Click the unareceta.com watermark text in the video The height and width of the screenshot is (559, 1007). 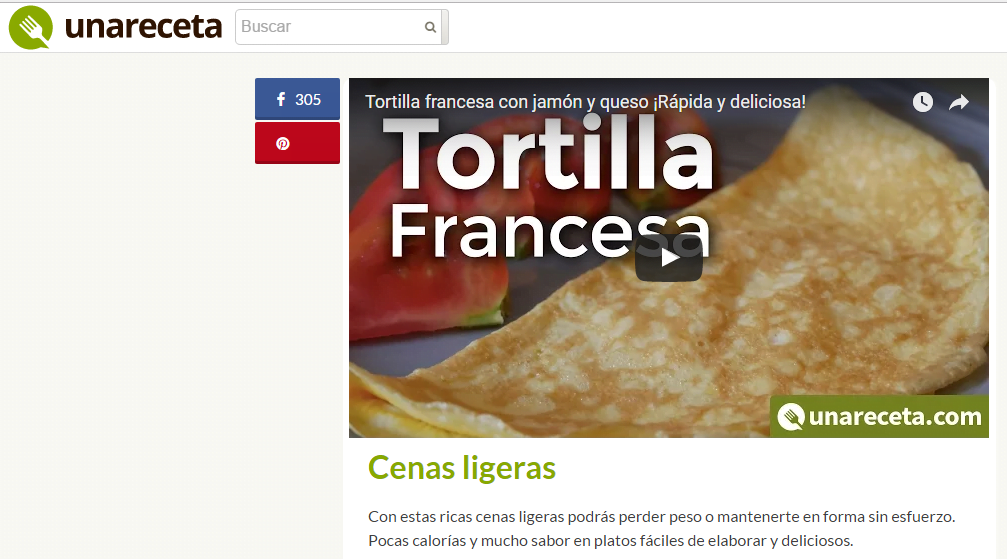coord(895,417)
